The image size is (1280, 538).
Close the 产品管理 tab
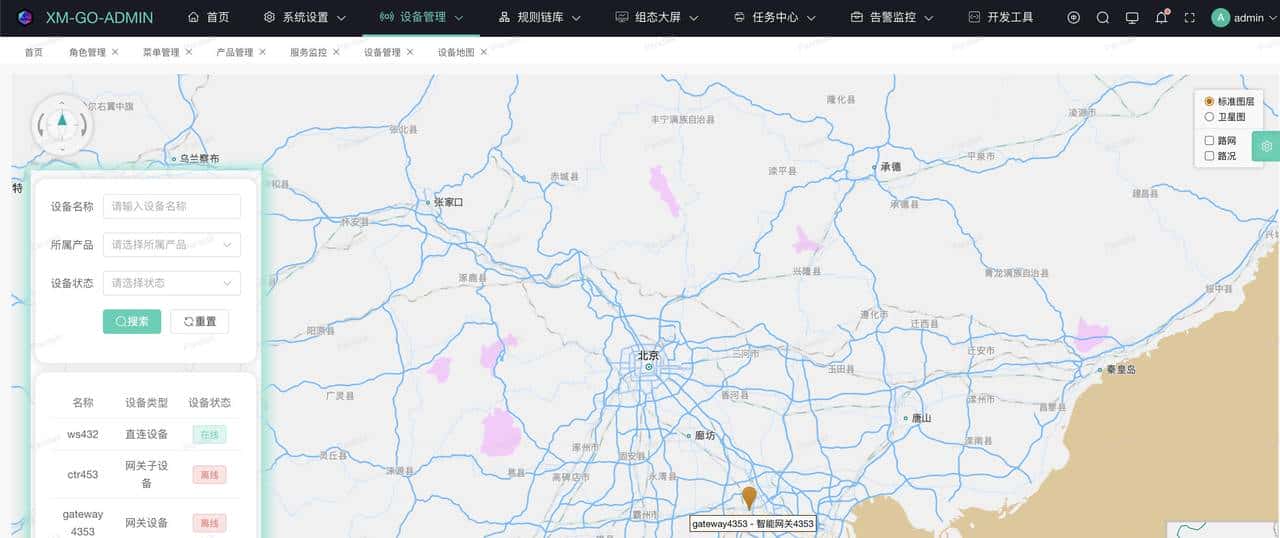coord(263,52)
